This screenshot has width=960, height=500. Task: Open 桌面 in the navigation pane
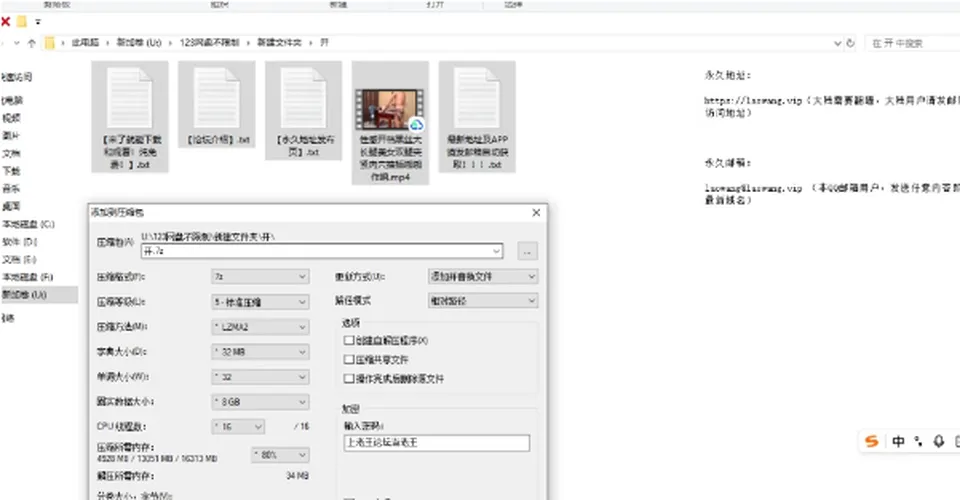pyautogui.click(x=11, y=206)
